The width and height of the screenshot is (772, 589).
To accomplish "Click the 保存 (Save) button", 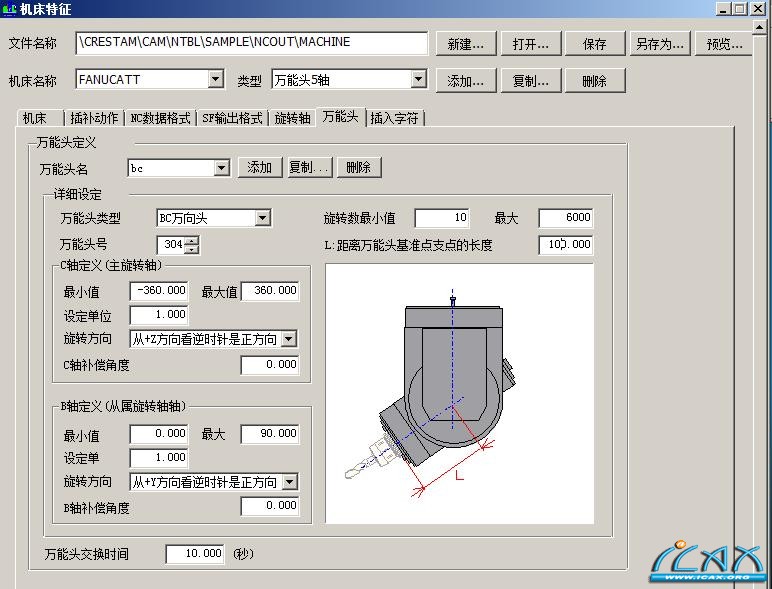I will [x=594, y=44].
